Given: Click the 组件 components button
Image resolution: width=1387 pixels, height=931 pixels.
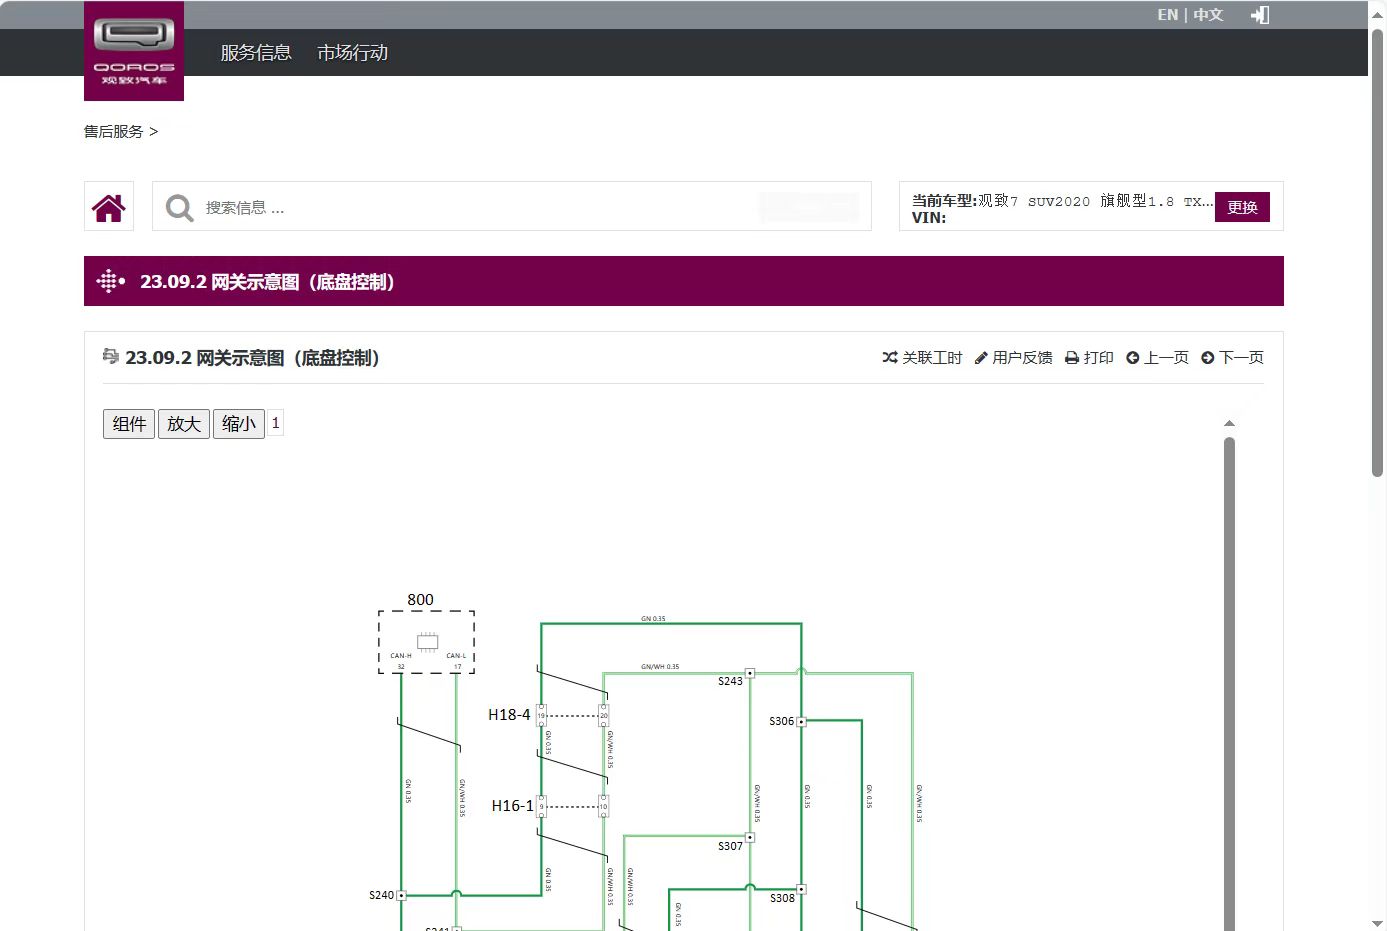Looking at the screenshot, I should pos(129,424).
